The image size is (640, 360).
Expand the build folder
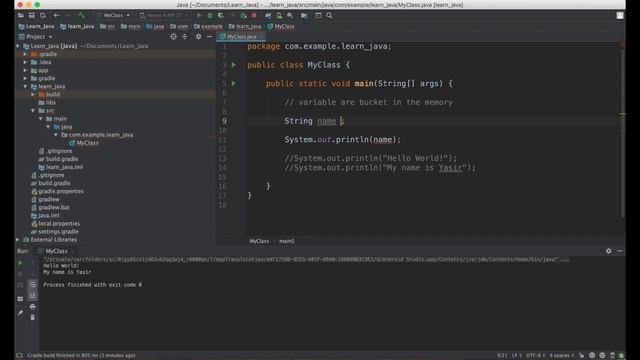(x=33, y=94)
